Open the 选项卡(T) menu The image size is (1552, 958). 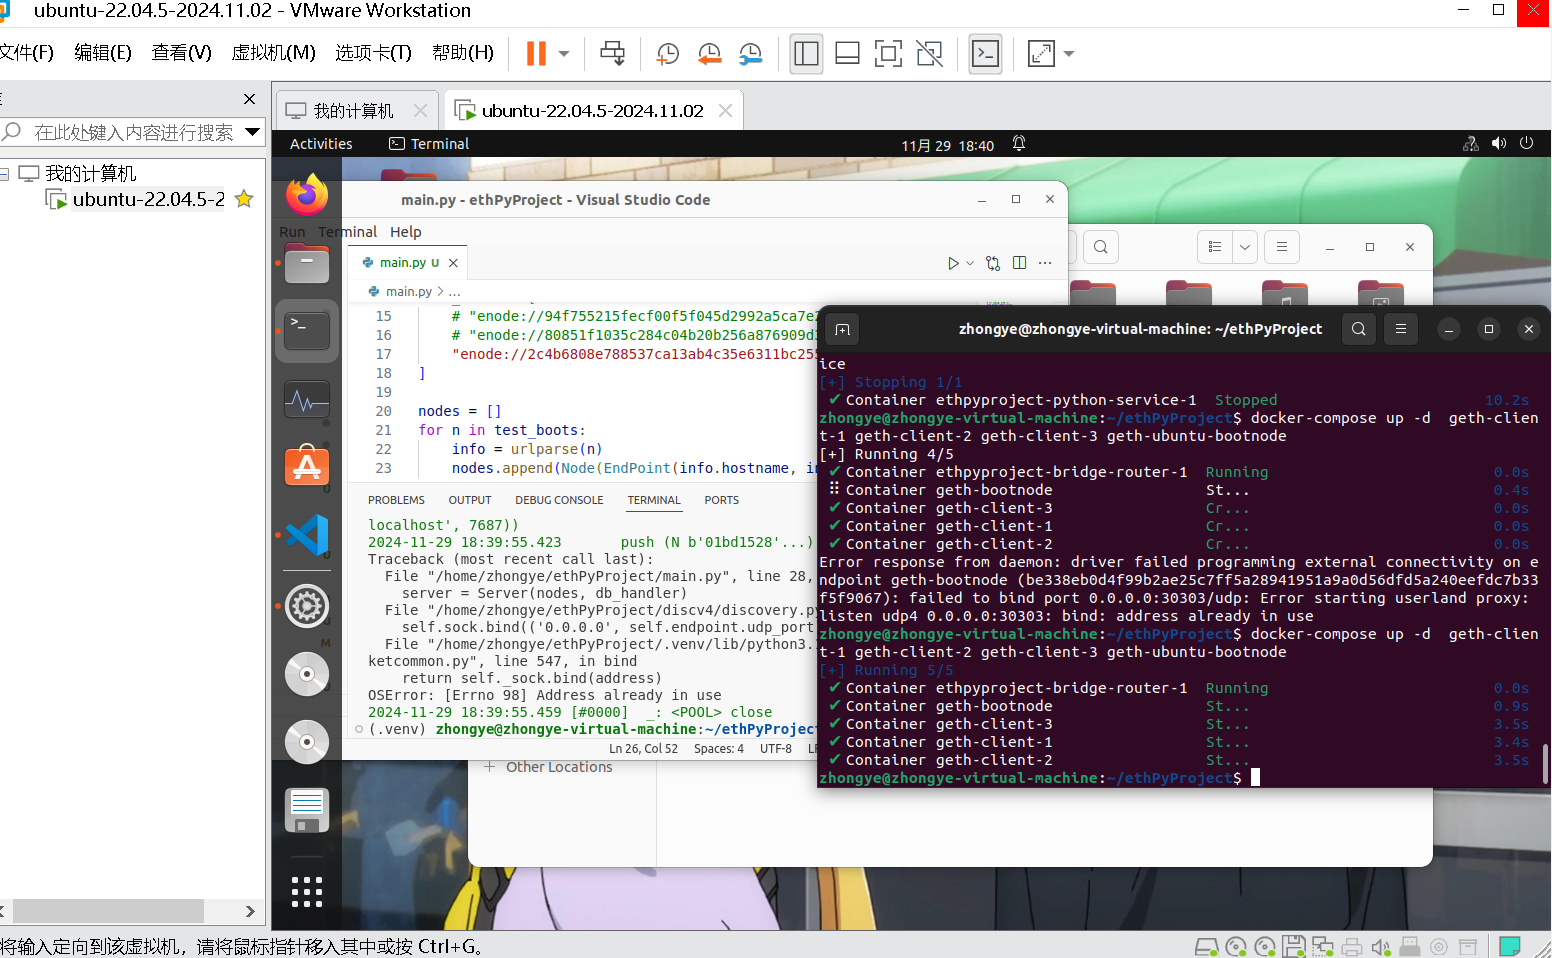373,53
